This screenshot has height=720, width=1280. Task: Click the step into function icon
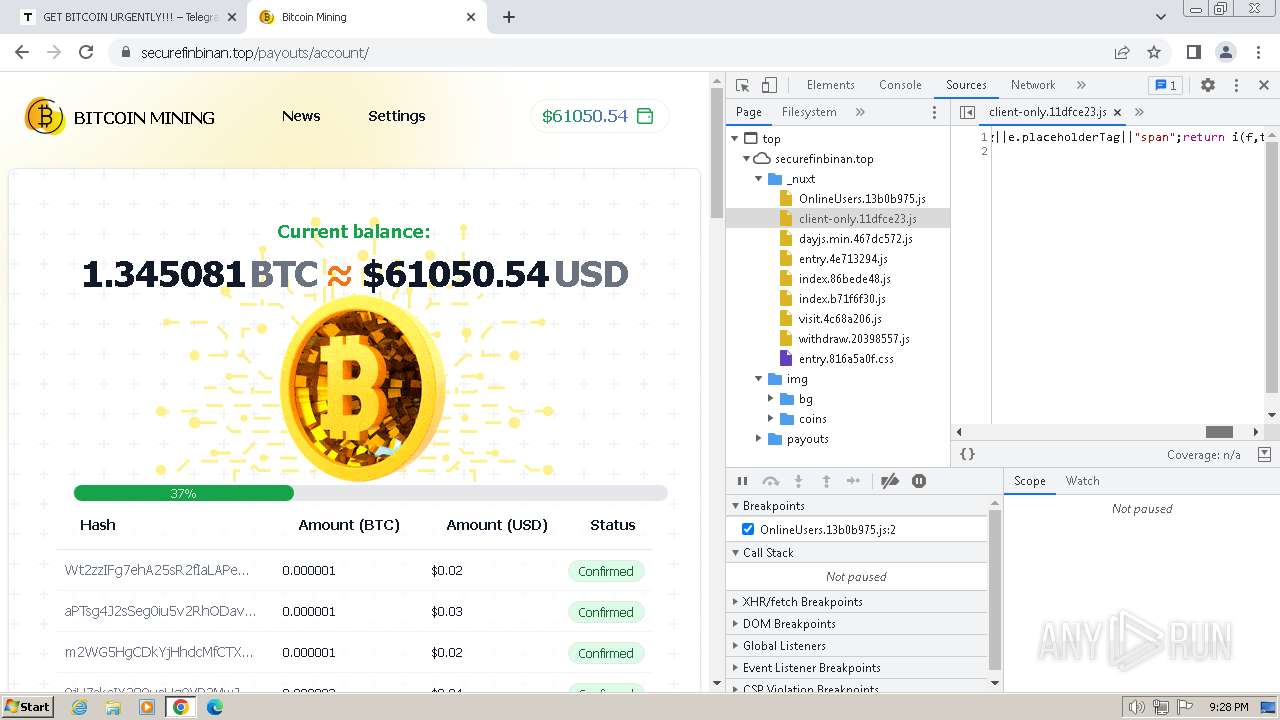click(798, 481)
